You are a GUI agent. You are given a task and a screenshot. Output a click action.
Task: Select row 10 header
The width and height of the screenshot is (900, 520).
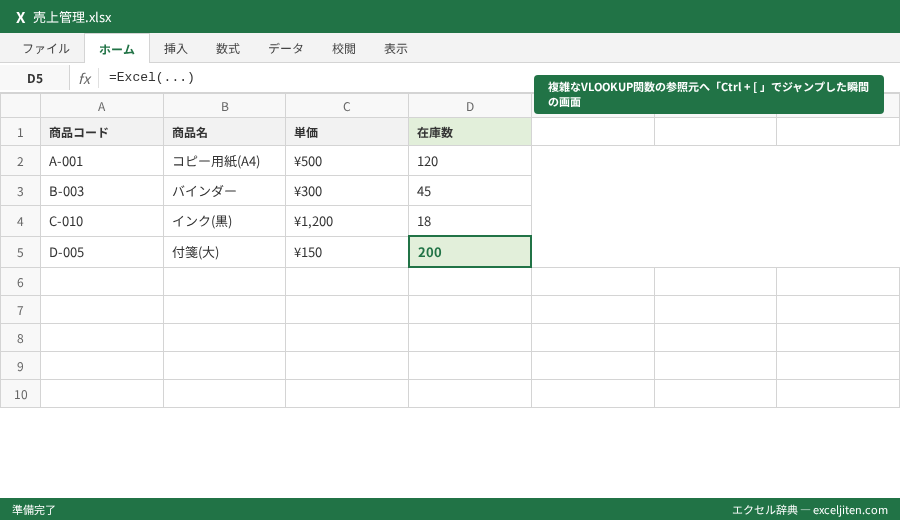[x=20, y=394]
